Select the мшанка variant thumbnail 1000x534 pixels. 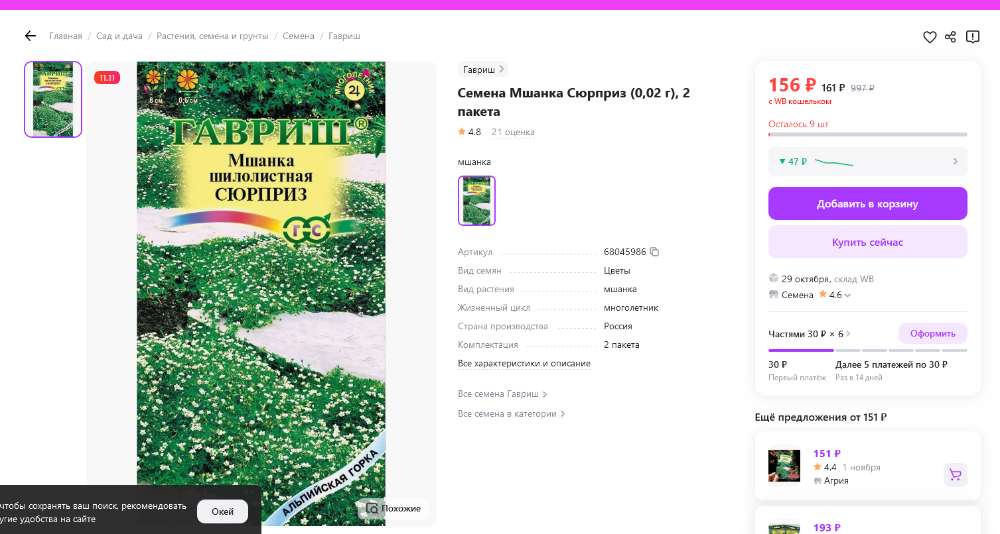(x=476, y=200)
